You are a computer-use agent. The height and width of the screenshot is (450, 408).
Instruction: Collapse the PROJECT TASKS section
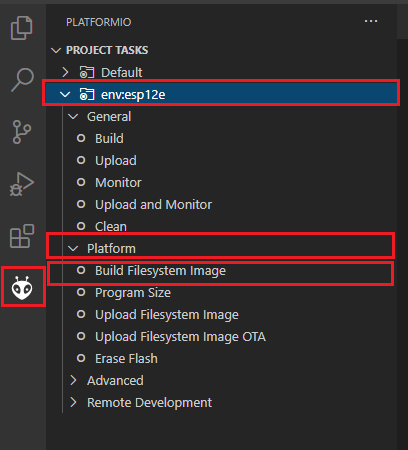[56, 50]
